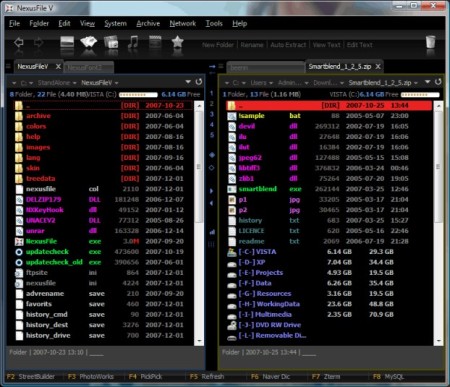Click the New Folder button

218,45
